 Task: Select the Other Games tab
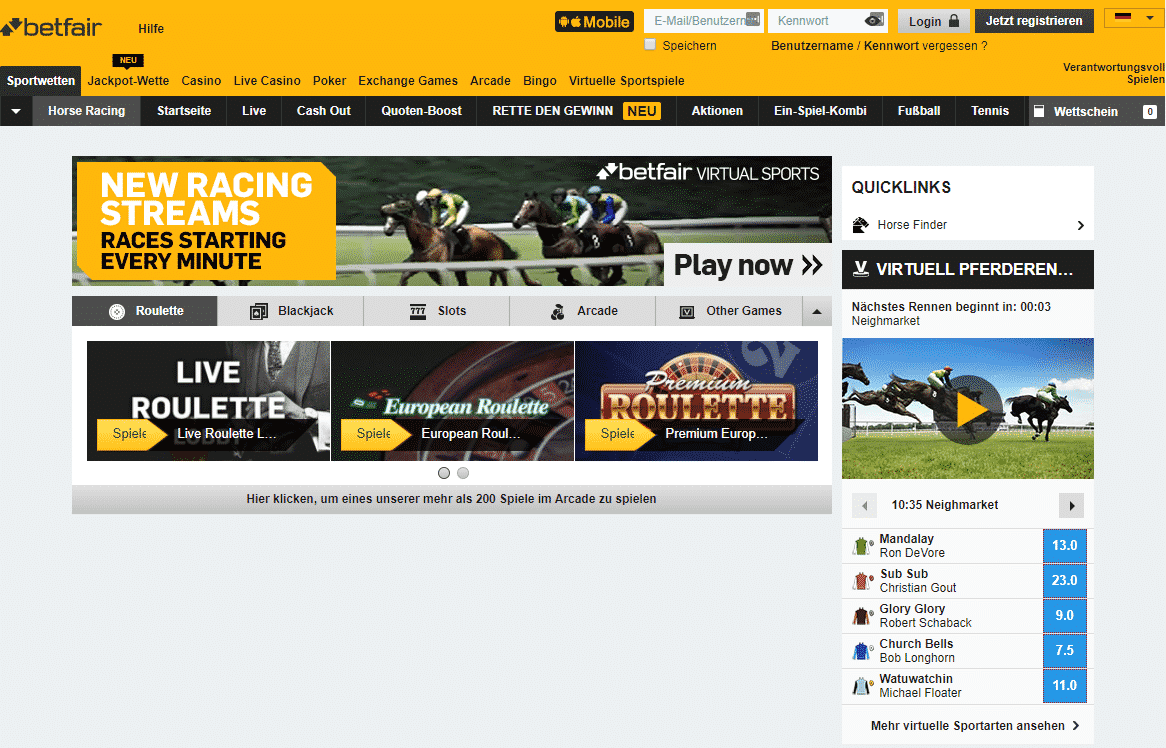tap(729, 311)
